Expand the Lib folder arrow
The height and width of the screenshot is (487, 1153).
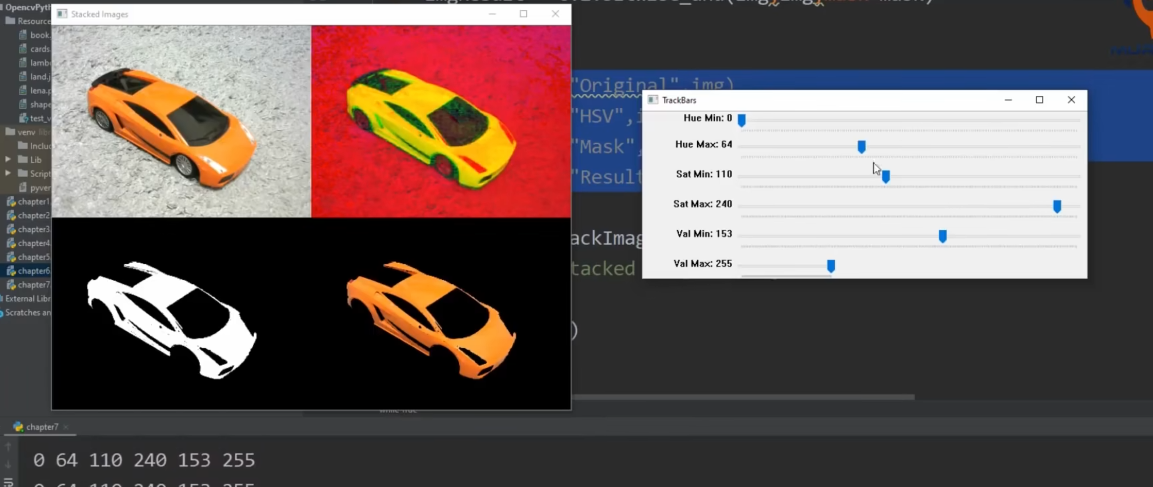[x=8, y=160]
